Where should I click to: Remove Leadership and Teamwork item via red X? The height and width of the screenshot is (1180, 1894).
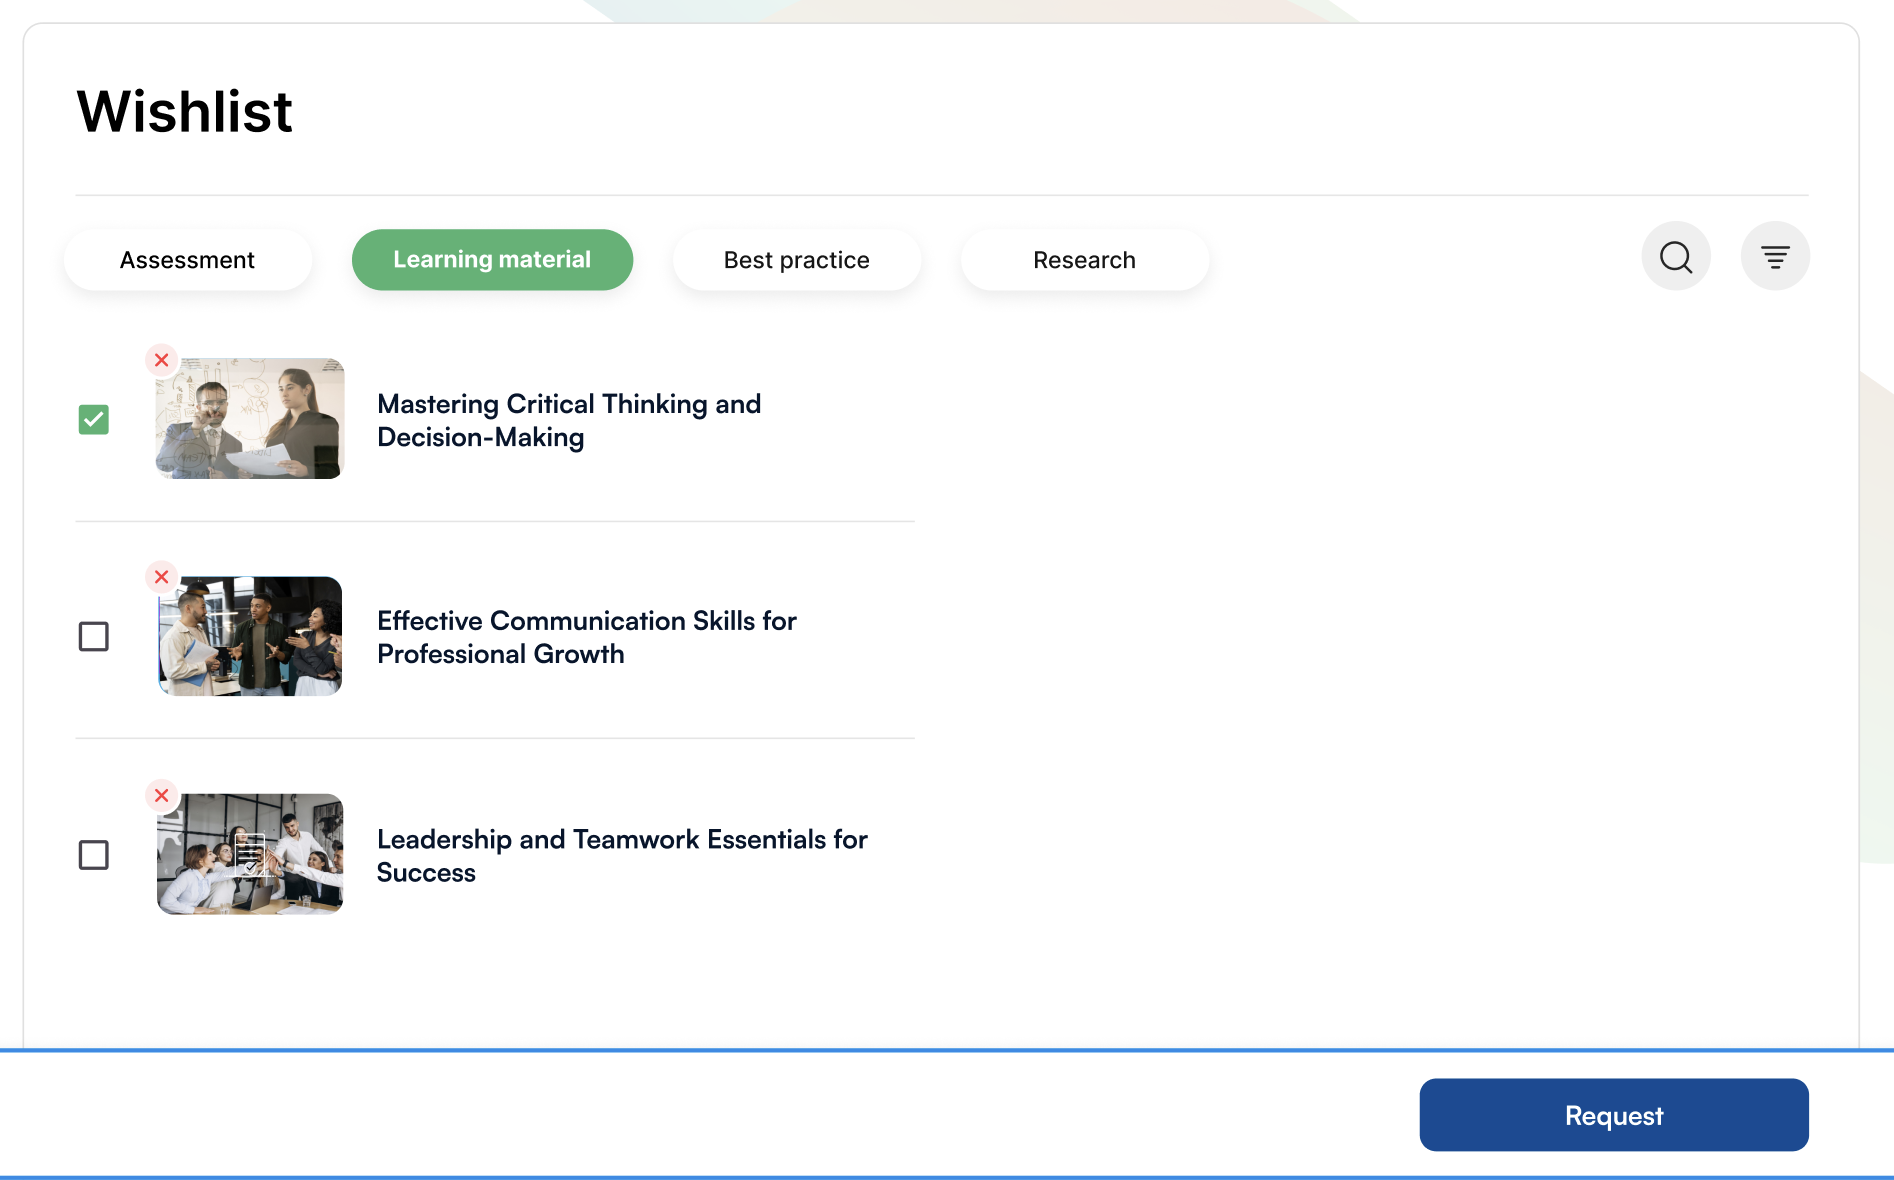pyautogui.click(x=161, y=796)
